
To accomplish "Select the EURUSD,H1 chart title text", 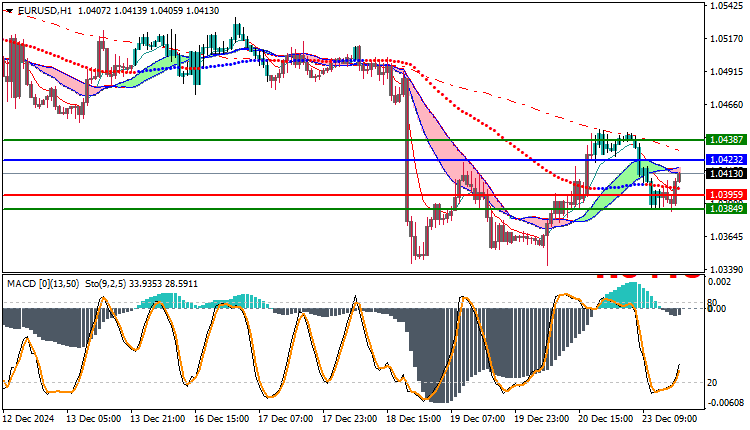I will click(x=45, y=11).
